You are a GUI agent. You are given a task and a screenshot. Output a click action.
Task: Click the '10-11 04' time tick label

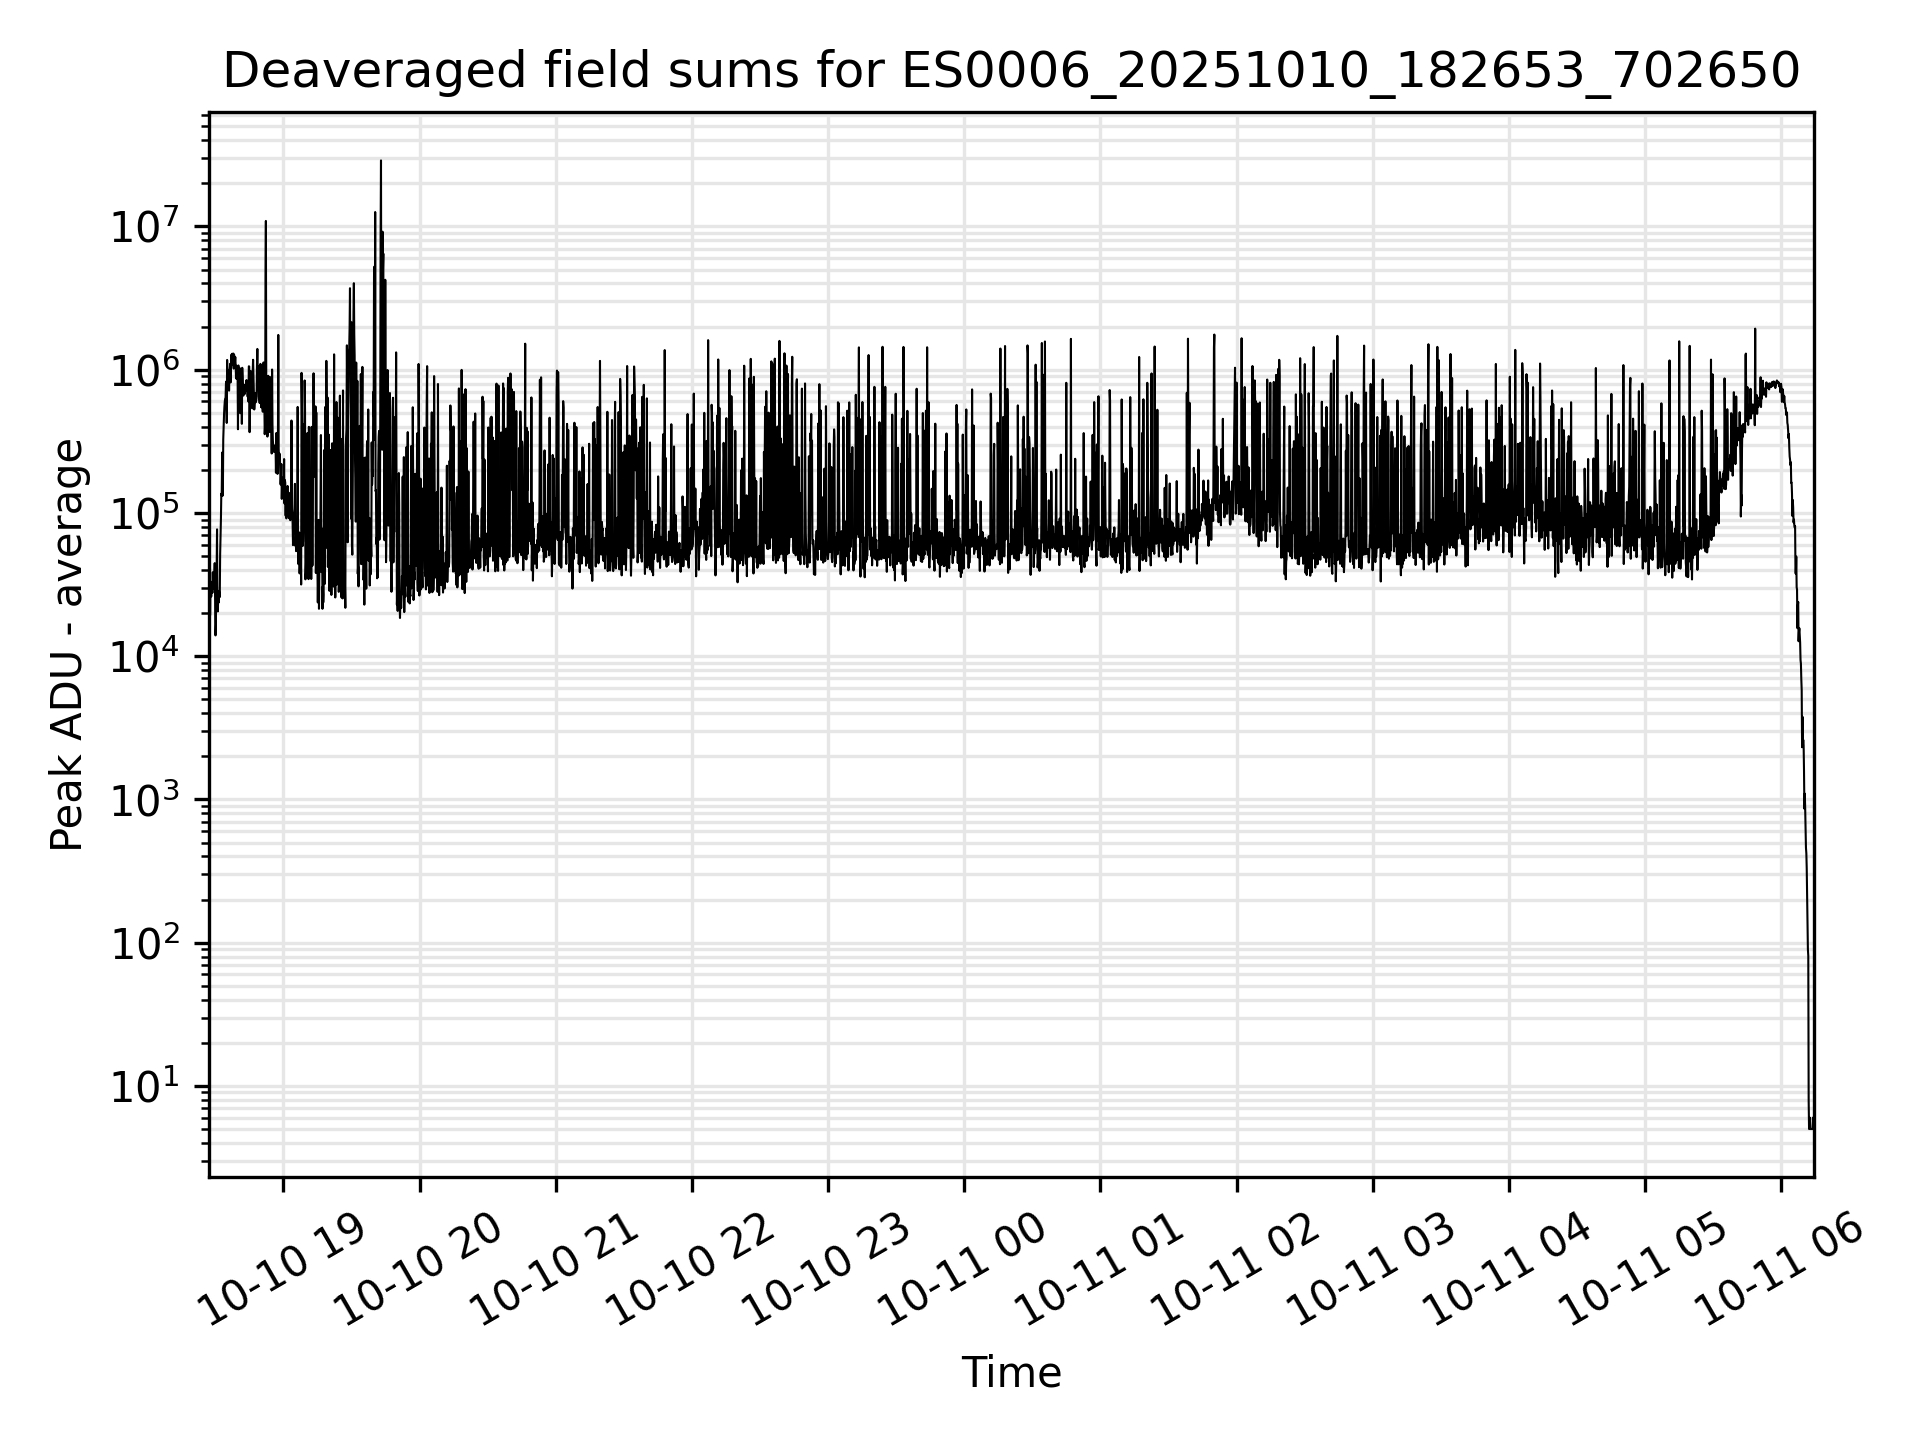[1509, 1268]
